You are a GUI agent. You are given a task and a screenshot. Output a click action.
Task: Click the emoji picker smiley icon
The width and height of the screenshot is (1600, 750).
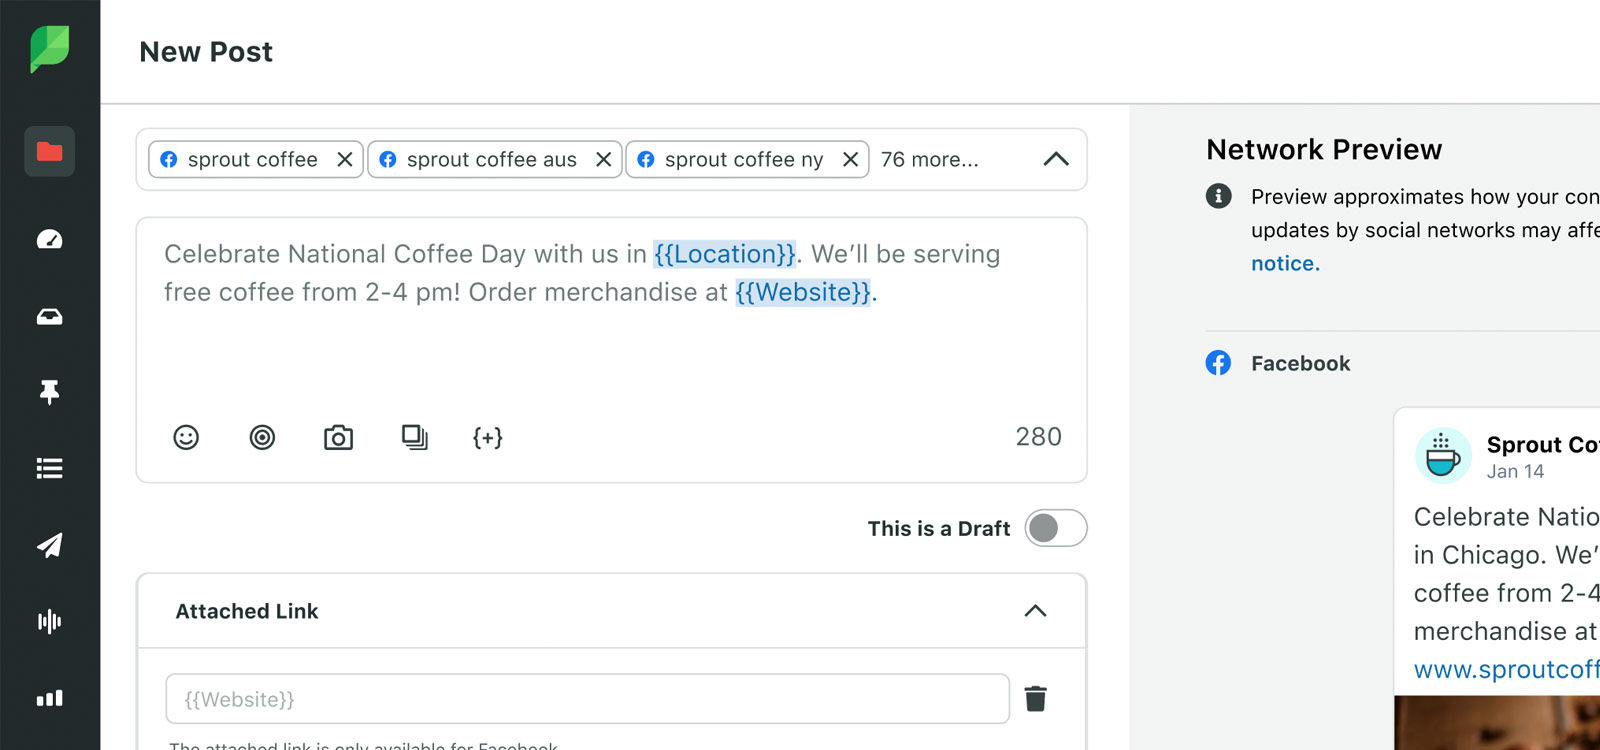186,437
